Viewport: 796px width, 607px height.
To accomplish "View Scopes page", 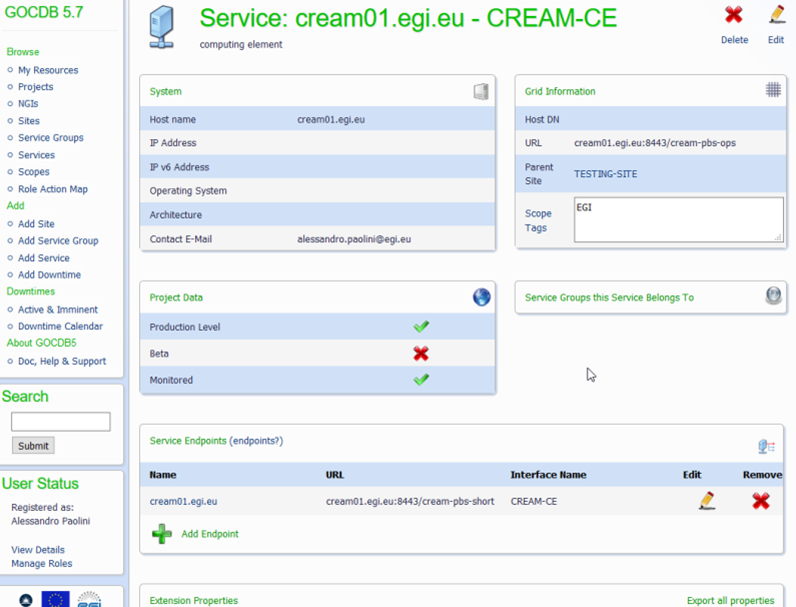I will coord(34,172).
